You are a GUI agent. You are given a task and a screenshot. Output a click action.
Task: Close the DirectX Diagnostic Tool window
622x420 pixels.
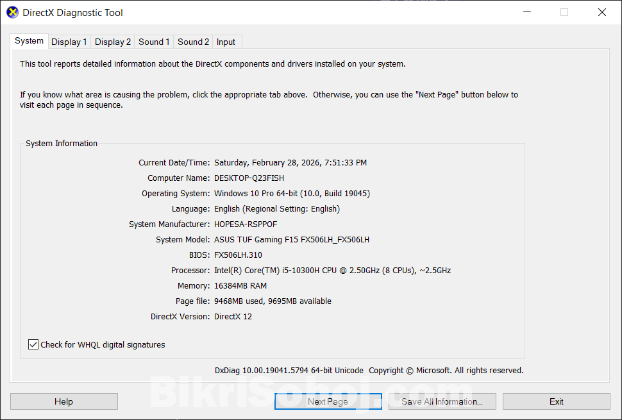pos(602,12)
